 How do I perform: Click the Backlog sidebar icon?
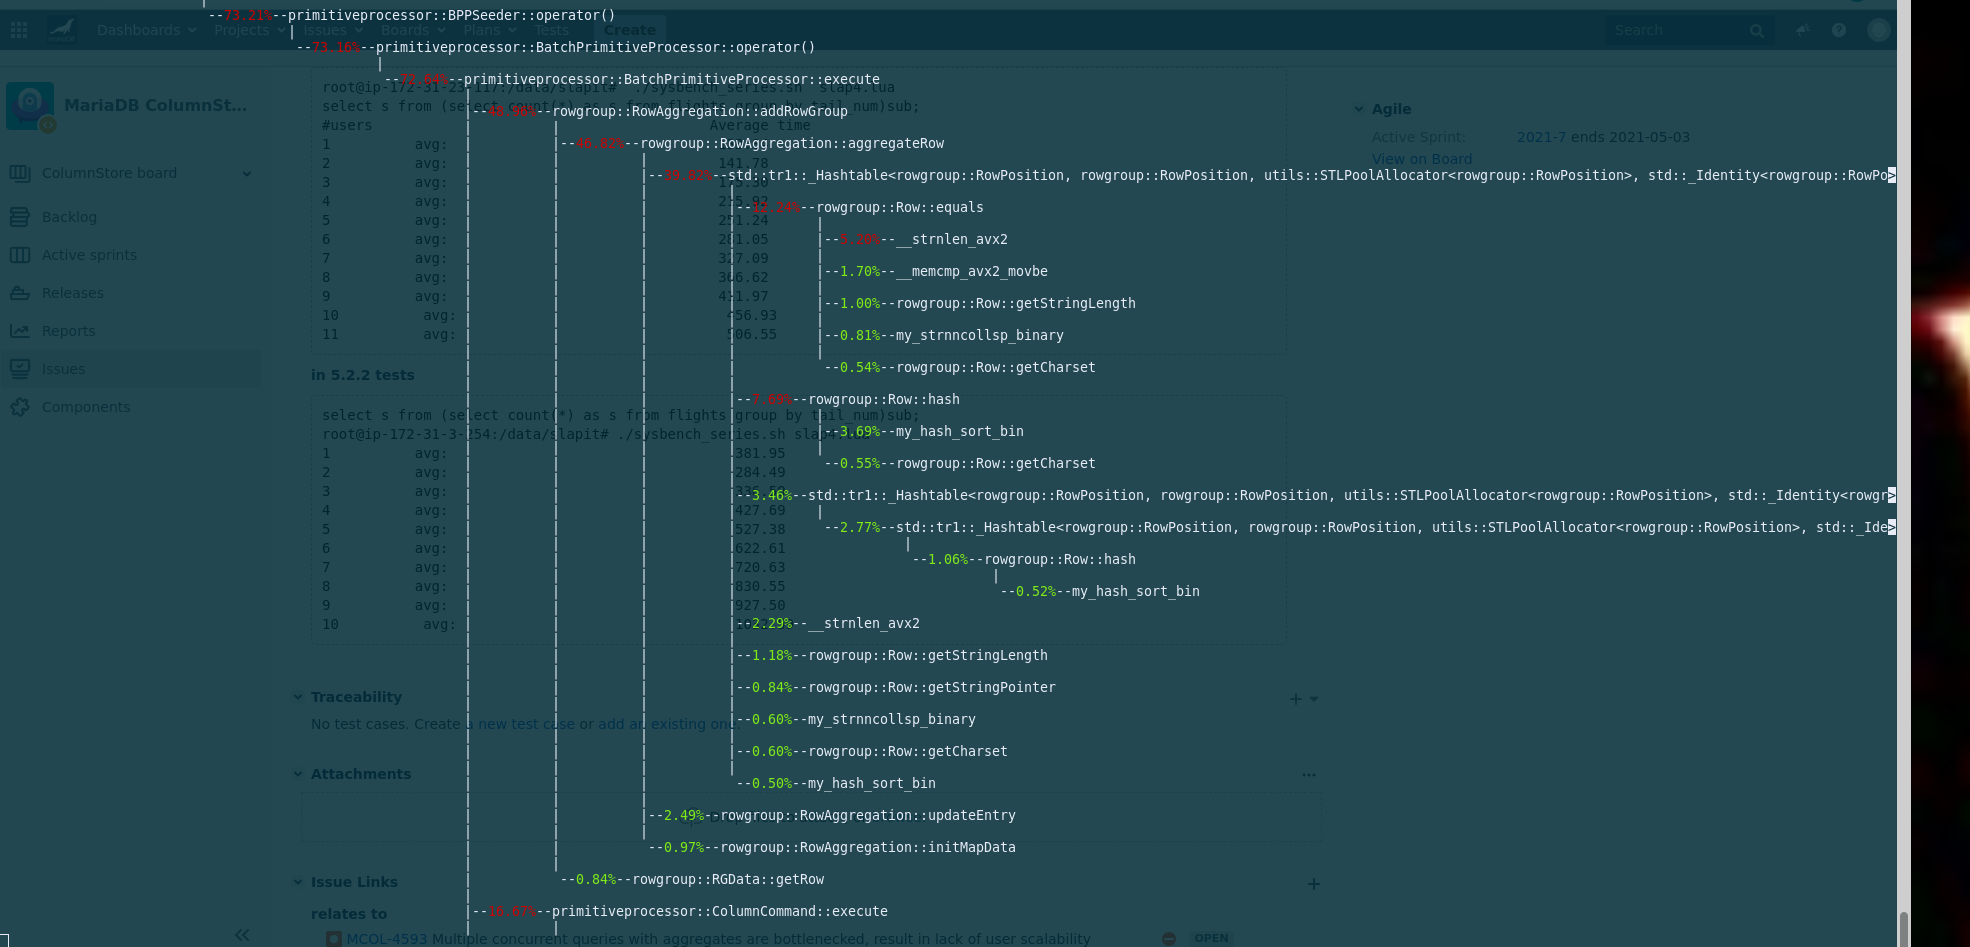[x=20, y=217]
